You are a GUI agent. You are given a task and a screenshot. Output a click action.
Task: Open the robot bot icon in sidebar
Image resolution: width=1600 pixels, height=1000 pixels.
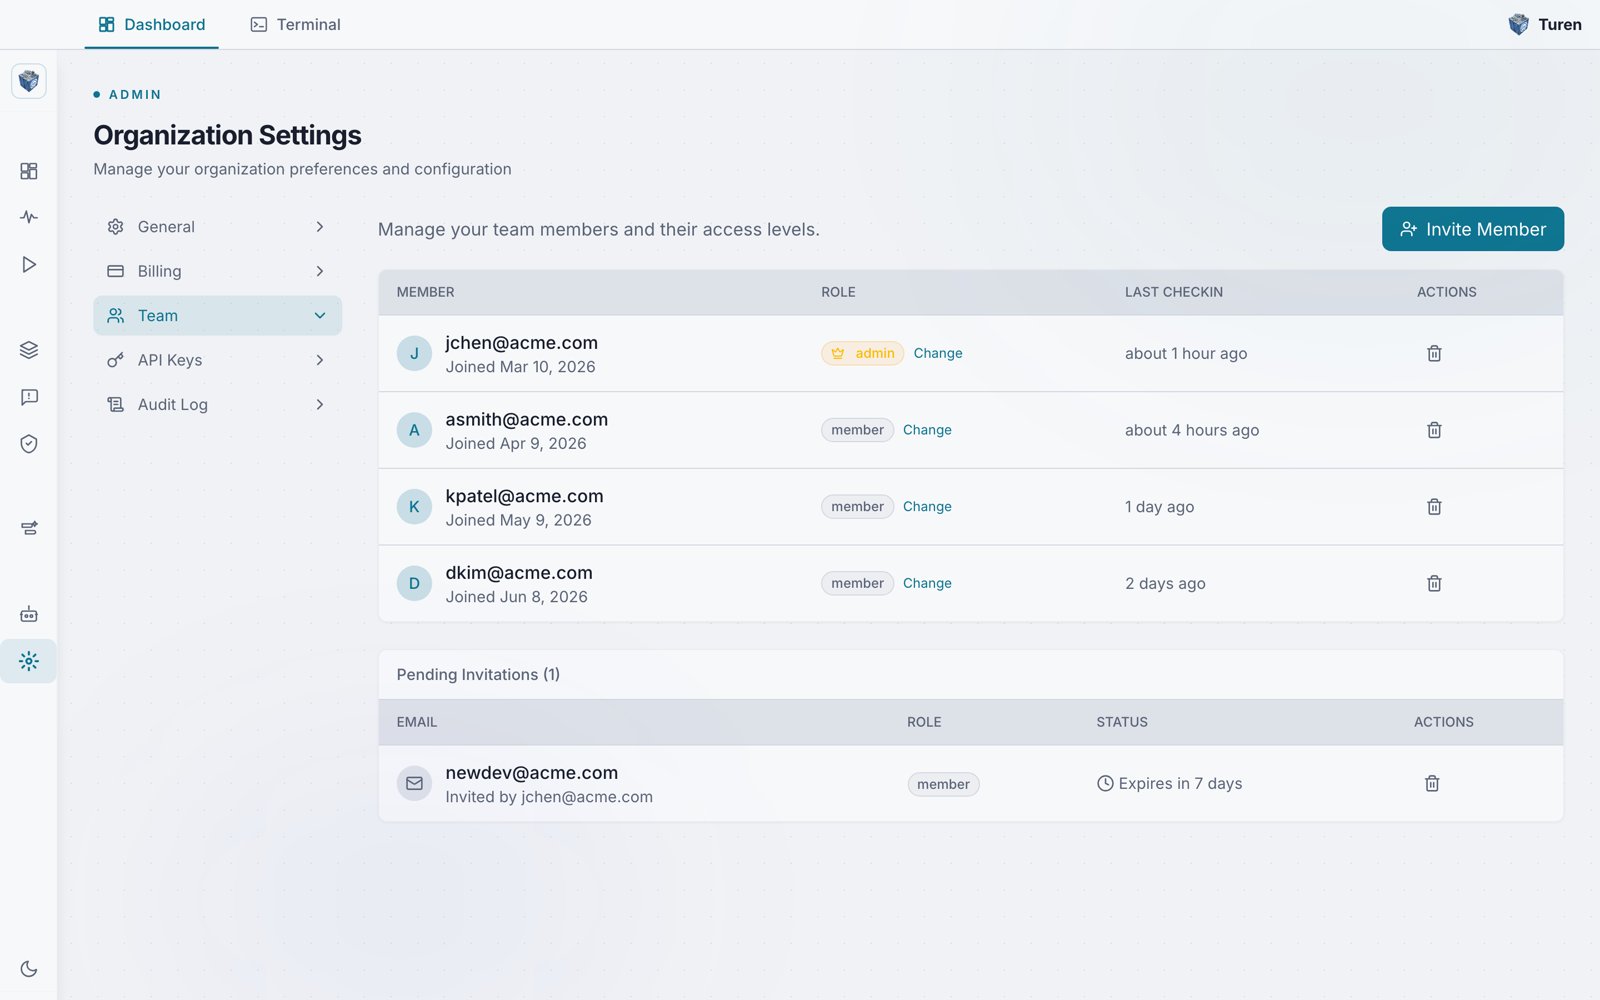[29, 614]
